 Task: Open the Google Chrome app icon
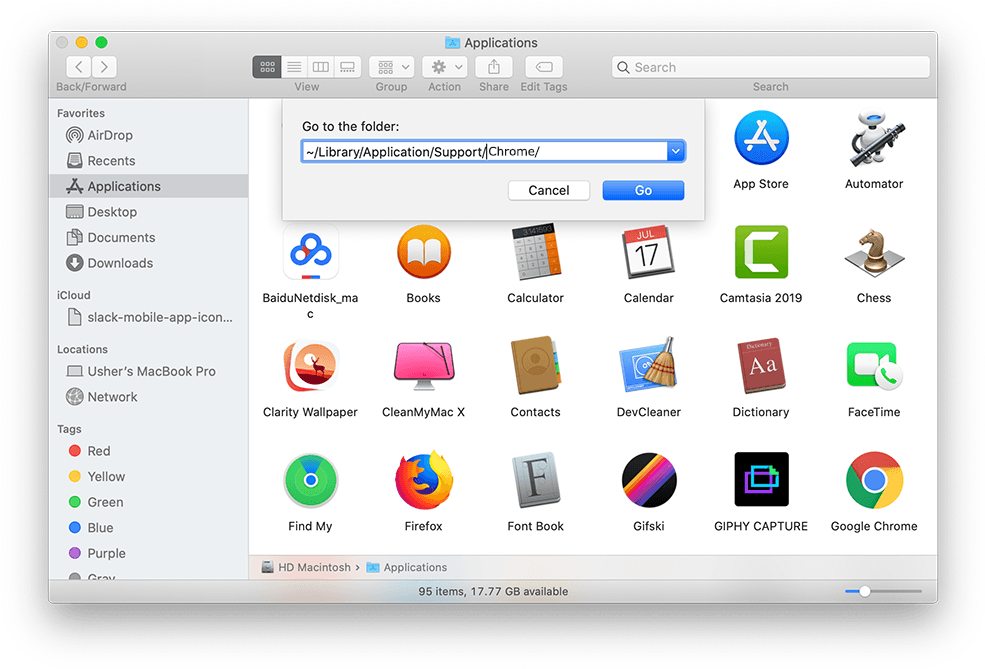tap(873, 481)
